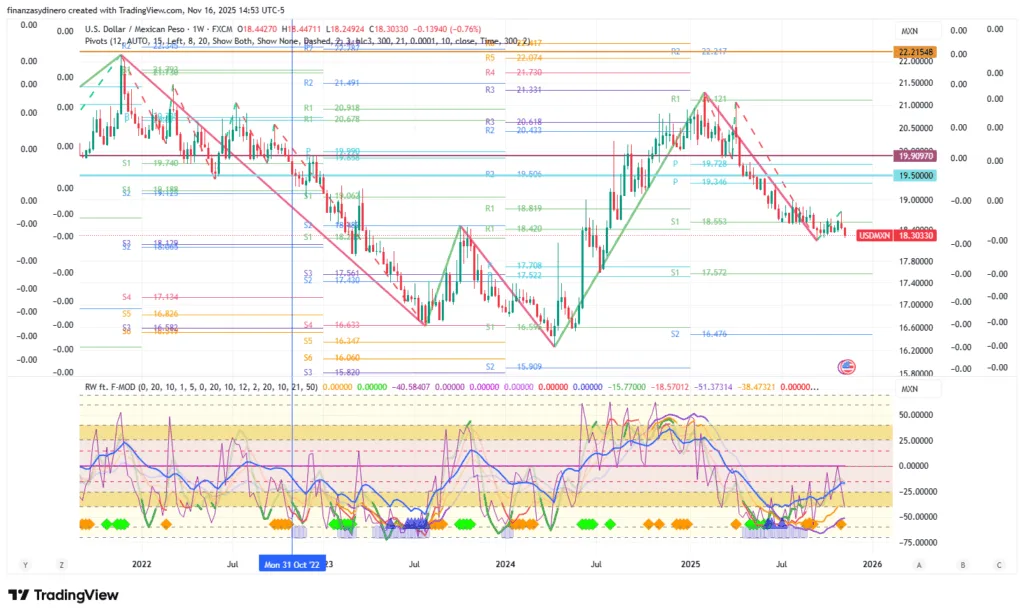The image size is (1024, 616).
Task: Click the purple 19.90970 price label
Action: [x=915, y=156]
